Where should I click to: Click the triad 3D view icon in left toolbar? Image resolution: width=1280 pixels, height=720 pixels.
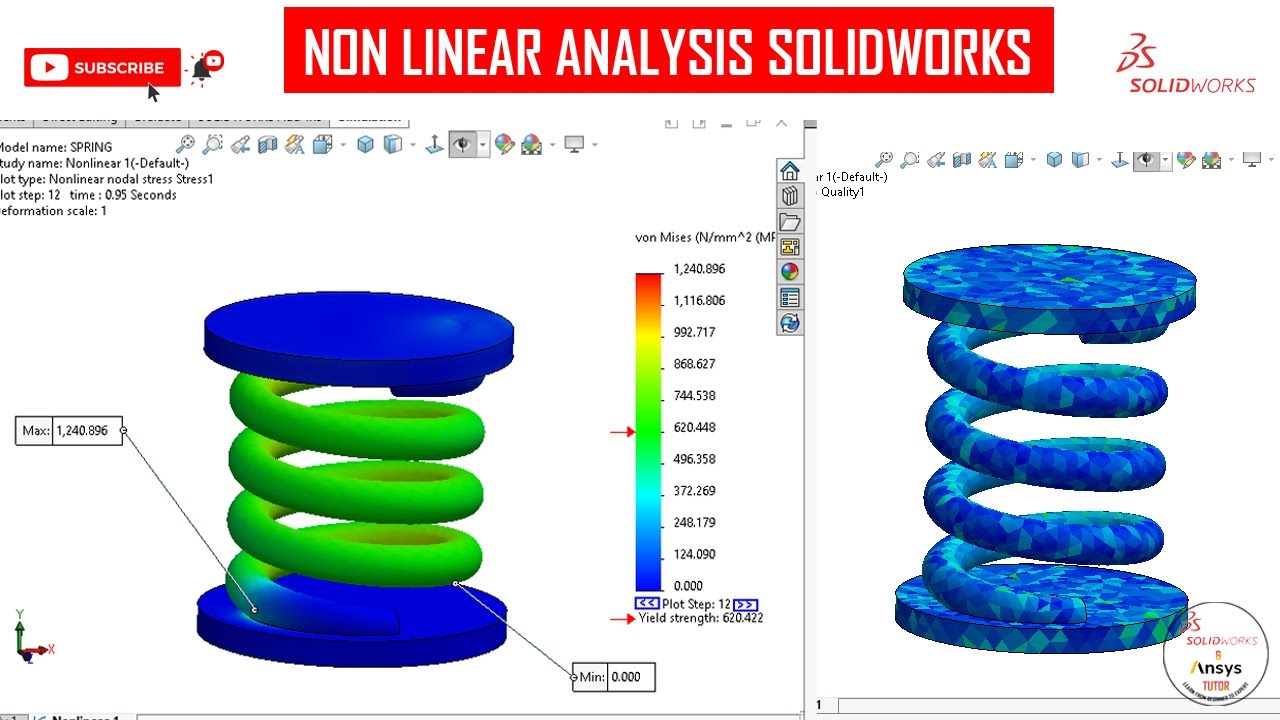pos(435,145)
